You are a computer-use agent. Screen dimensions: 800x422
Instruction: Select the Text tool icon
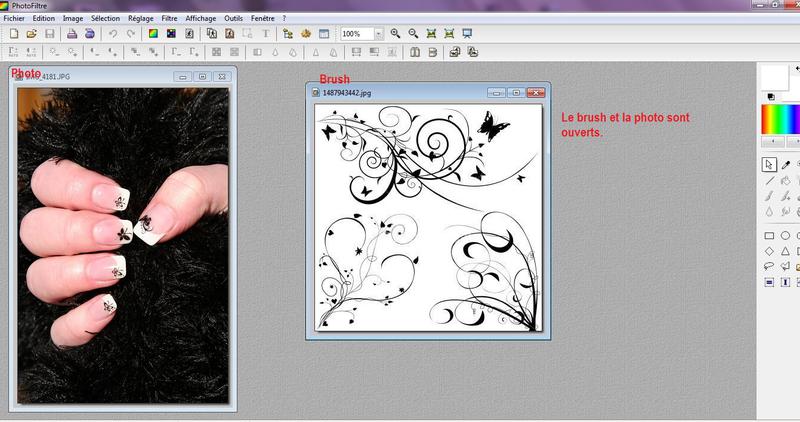[264, 33]
